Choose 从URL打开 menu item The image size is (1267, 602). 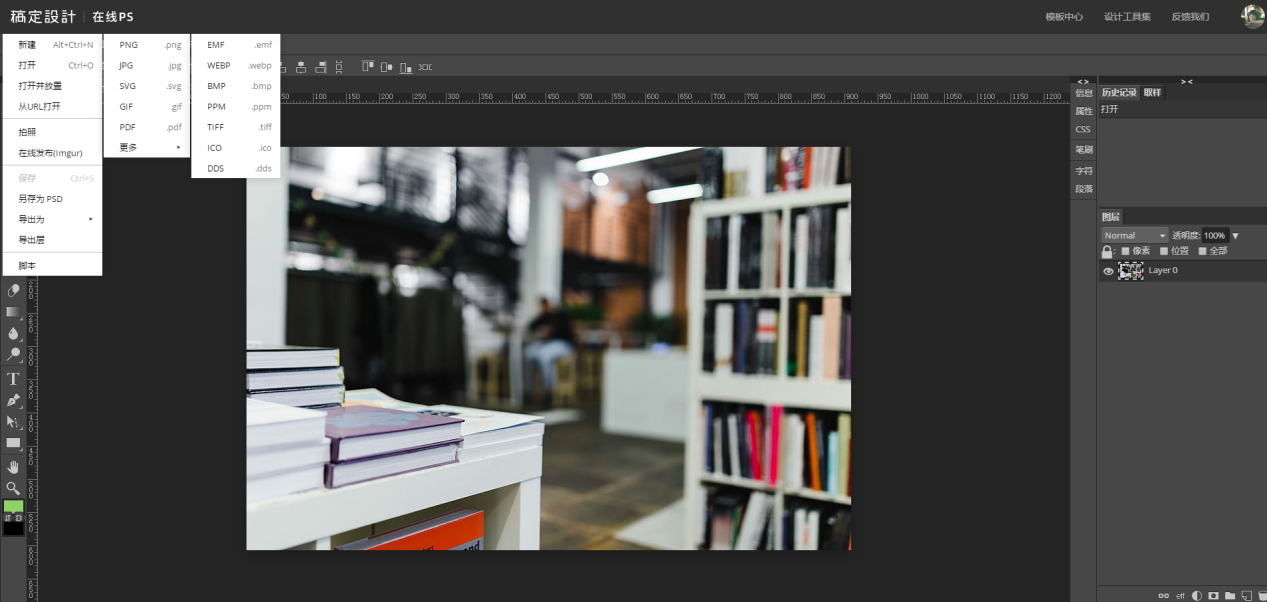click(x=52, y=106)
